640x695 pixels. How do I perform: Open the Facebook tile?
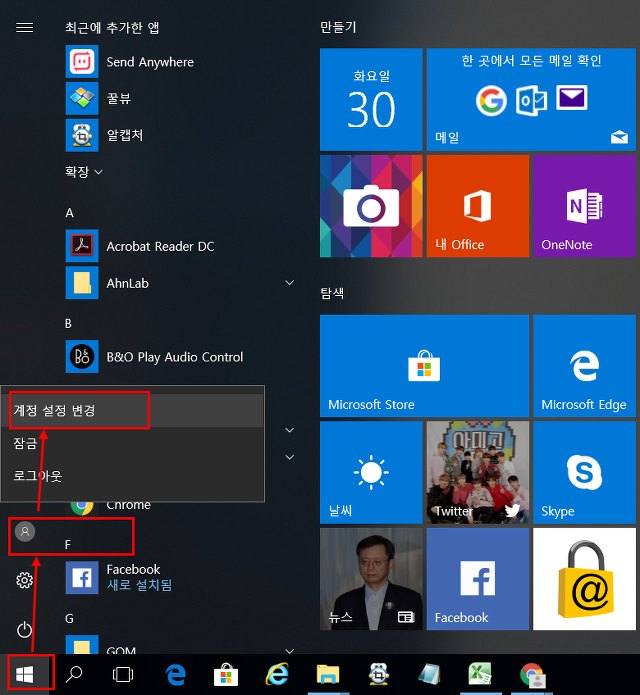(x=478, y=579)
